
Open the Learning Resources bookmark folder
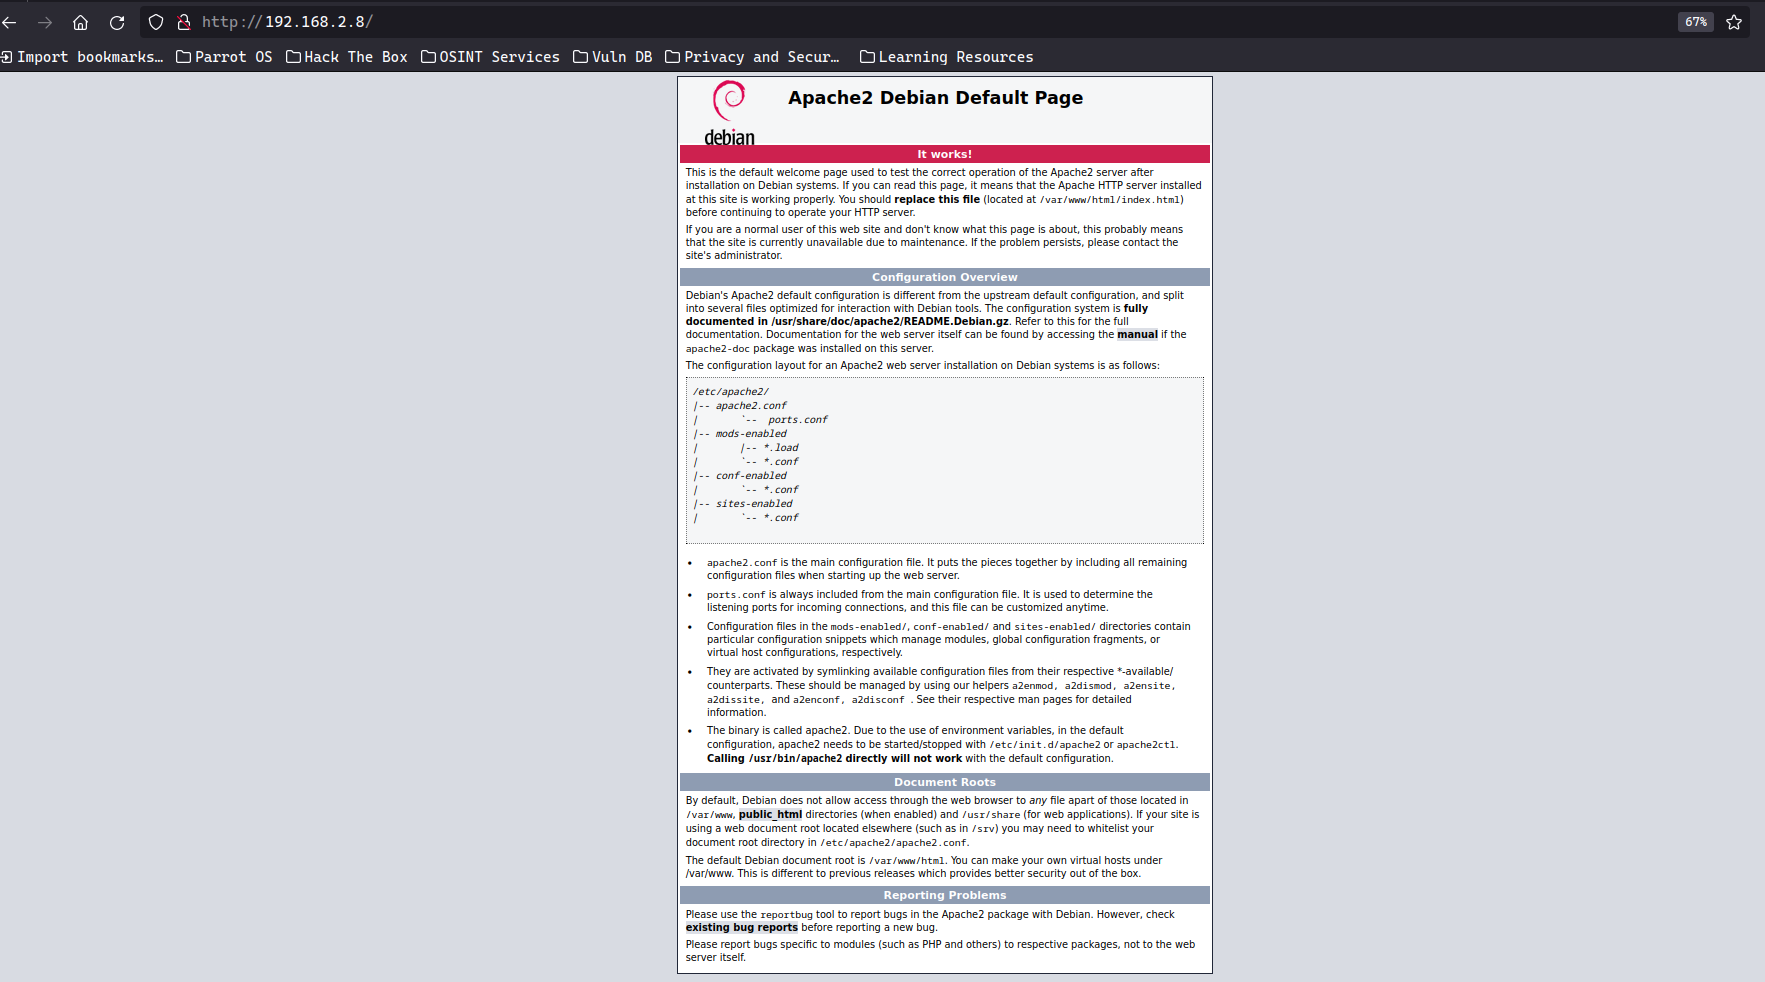click(946, 57)
